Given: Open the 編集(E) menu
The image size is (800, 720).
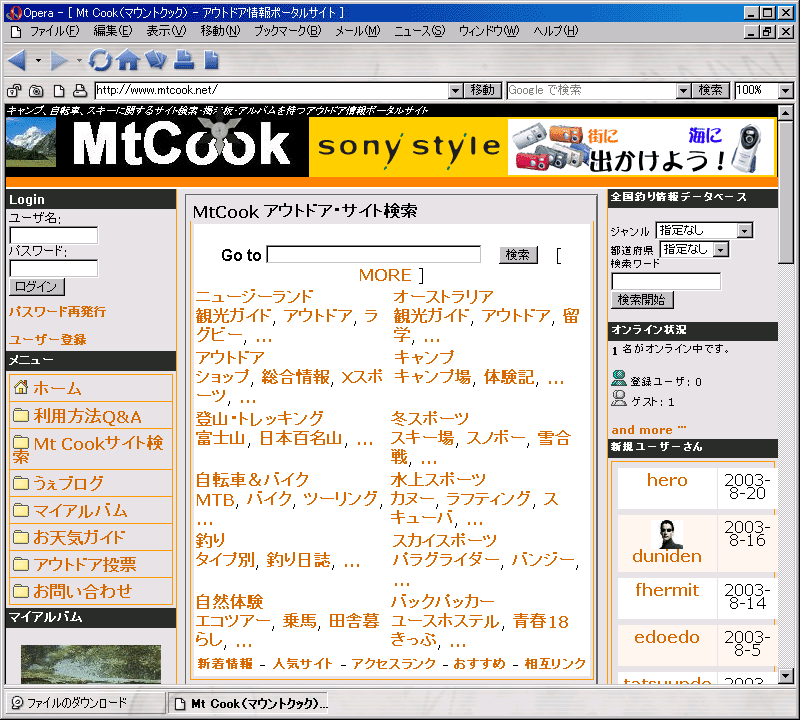Looking at the screenshot, I should click(113, 32).
